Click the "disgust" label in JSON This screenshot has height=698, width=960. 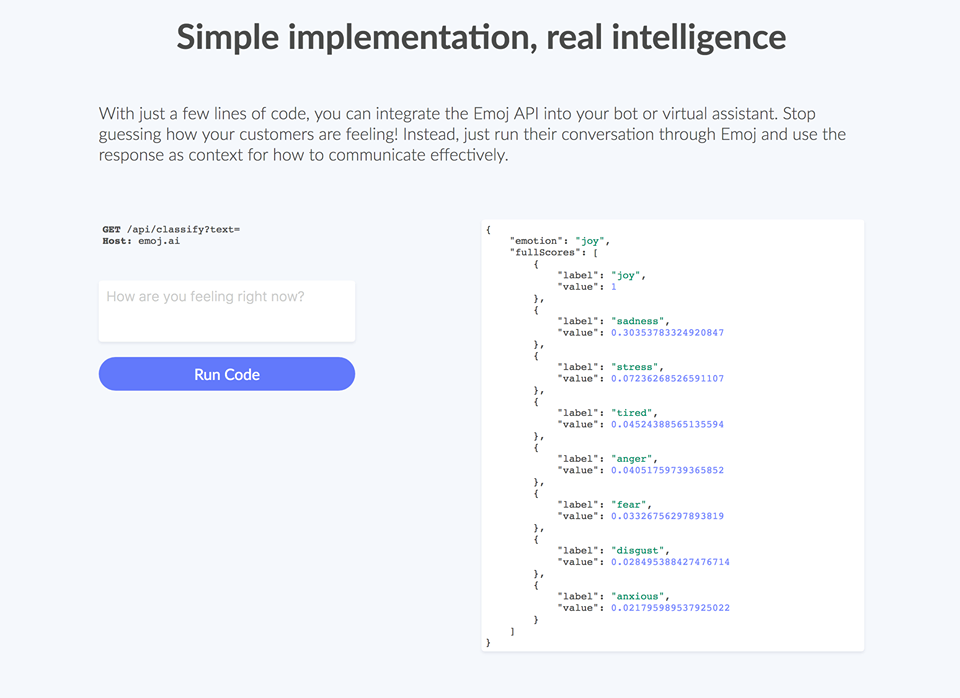coord(639,551)
